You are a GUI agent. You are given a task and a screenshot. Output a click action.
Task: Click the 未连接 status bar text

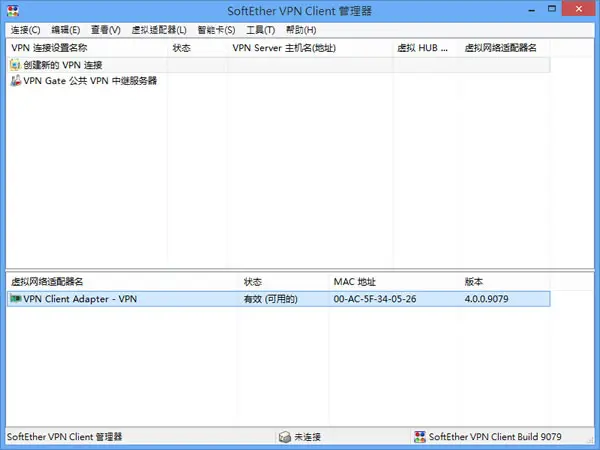point(307,437)
